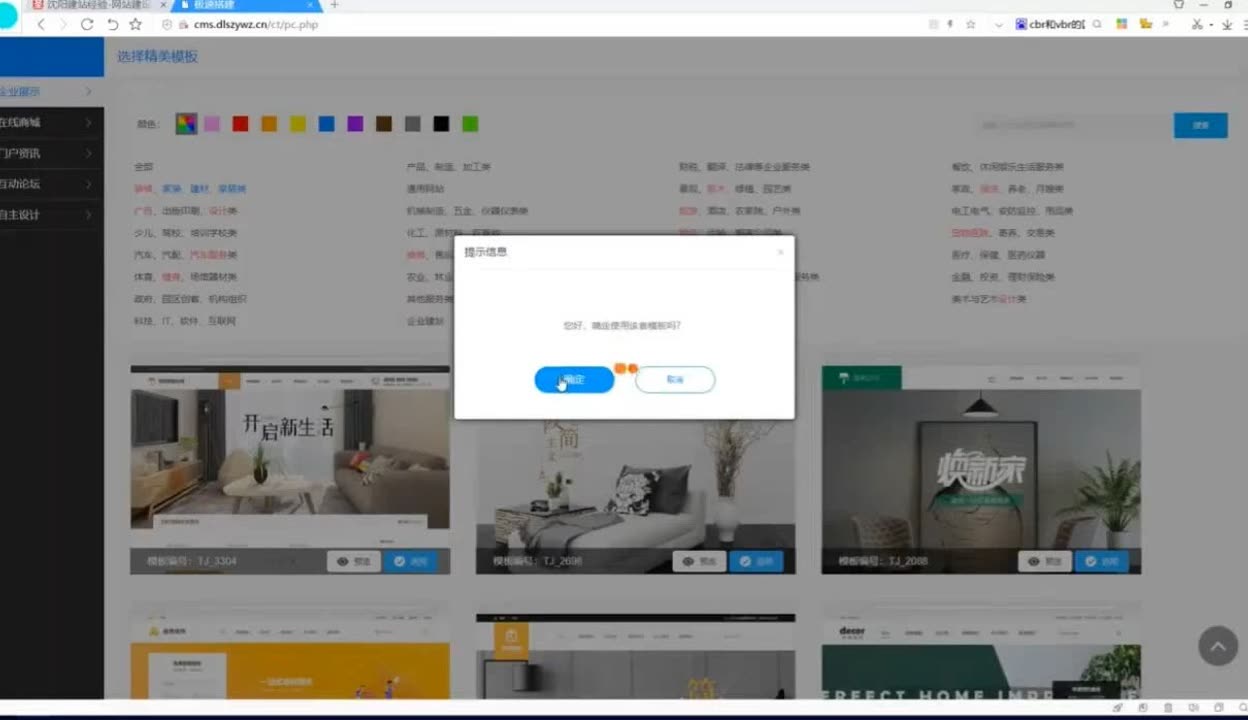Preview template TJ_3304 via its eye button

[x=353, y=562]
